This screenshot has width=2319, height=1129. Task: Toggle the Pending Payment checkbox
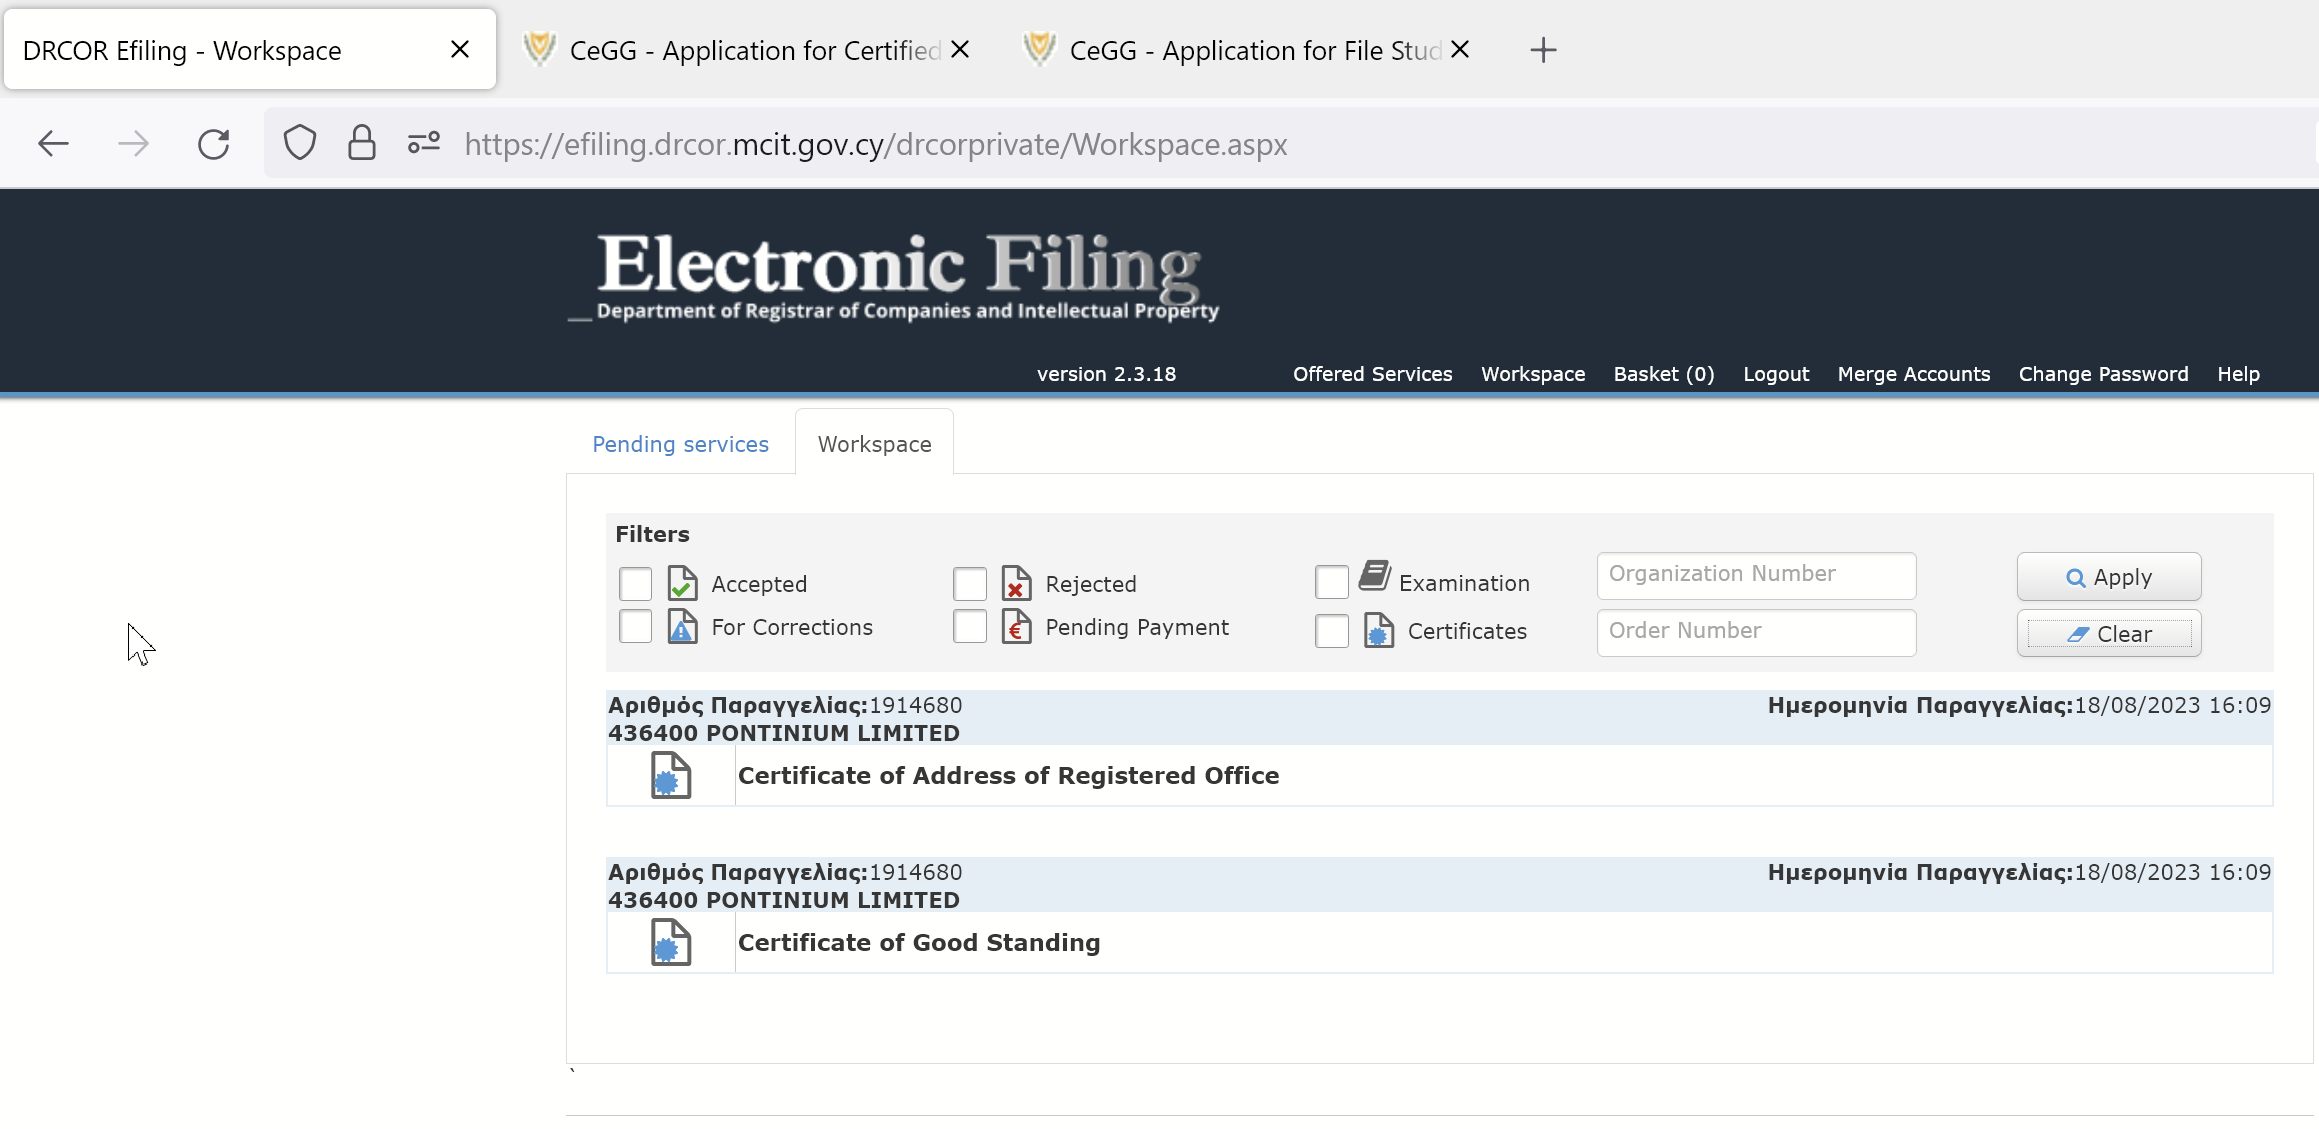pyautogui.click(x=969, y=627)
